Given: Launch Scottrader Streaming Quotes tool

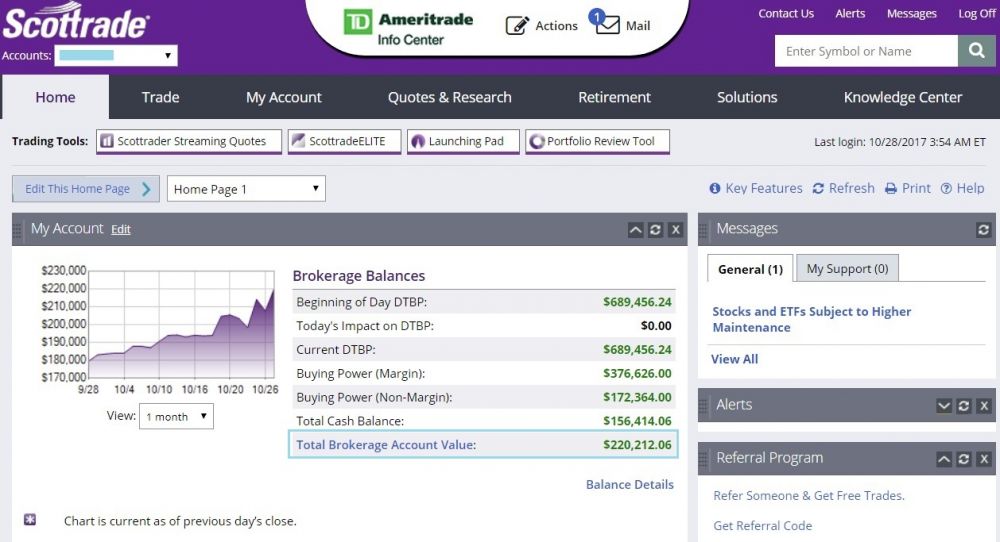Looking at the screenshot, I should pyautogui.click(x=188, y=142).
